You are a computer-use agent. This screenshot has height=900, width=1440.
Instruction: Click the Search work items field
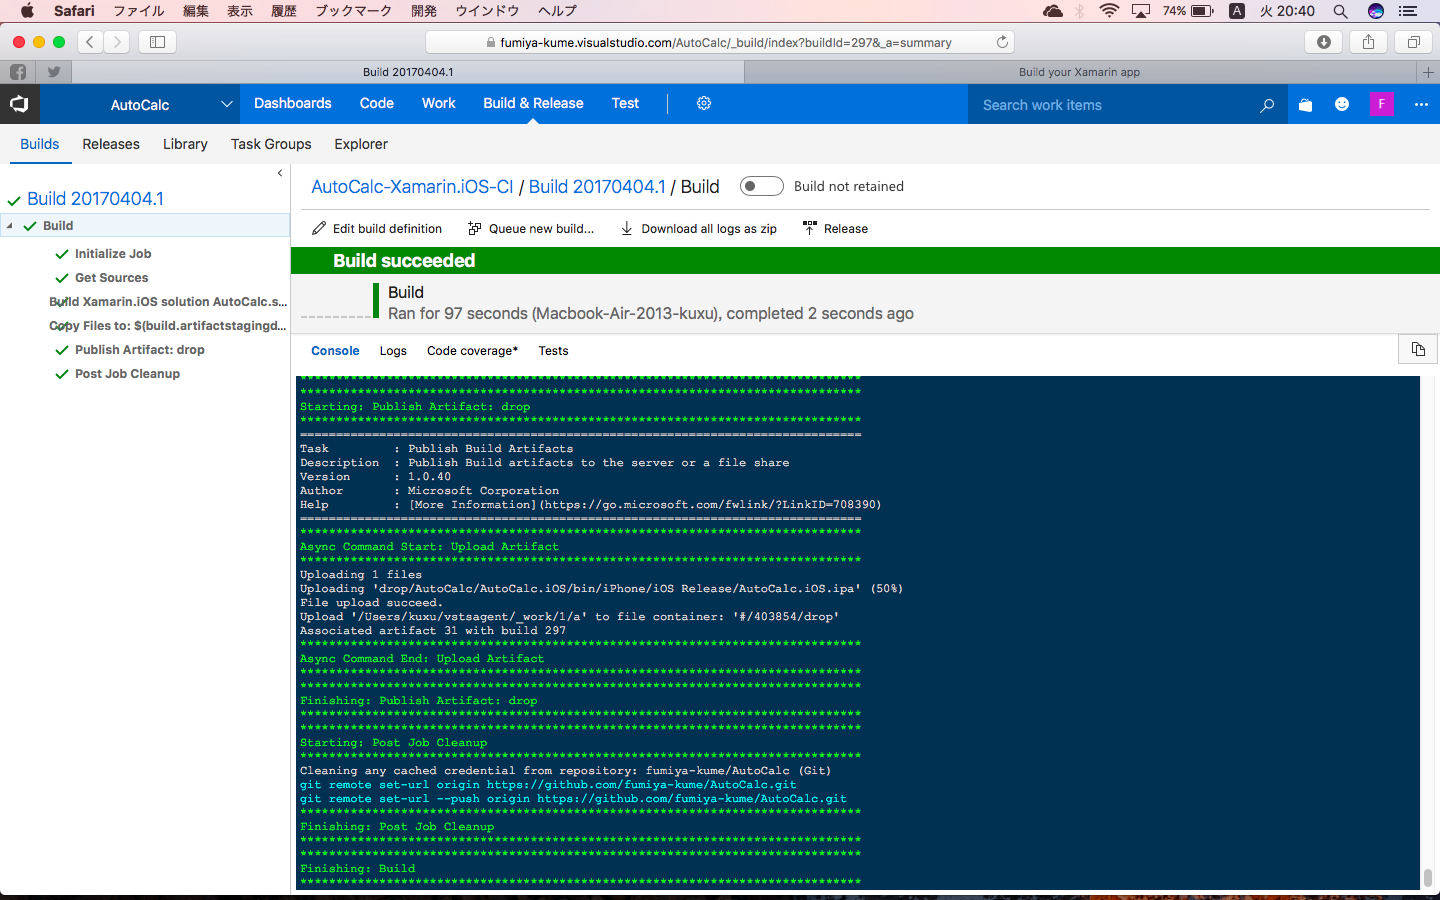coord(1100,104)
